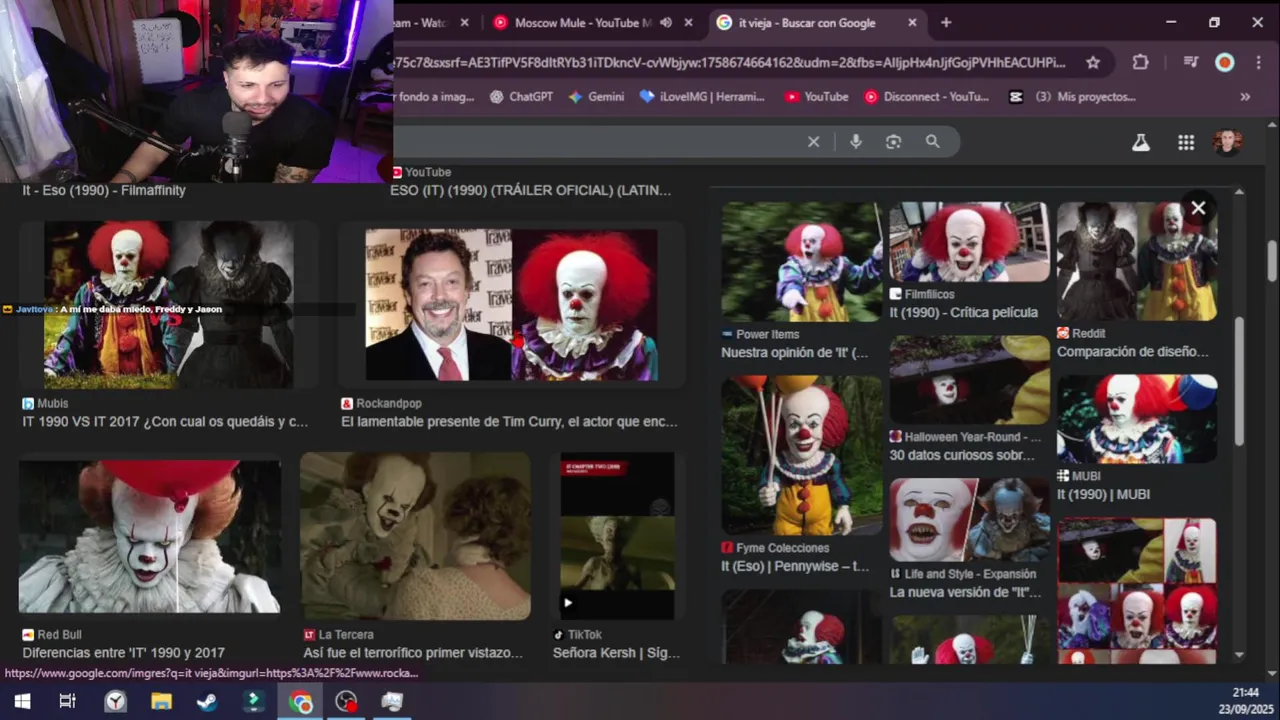Image resolution: width=1280 pixels, height=720 pixels.
Task: Open the Power Items related image
Action: tap(802, 262)
